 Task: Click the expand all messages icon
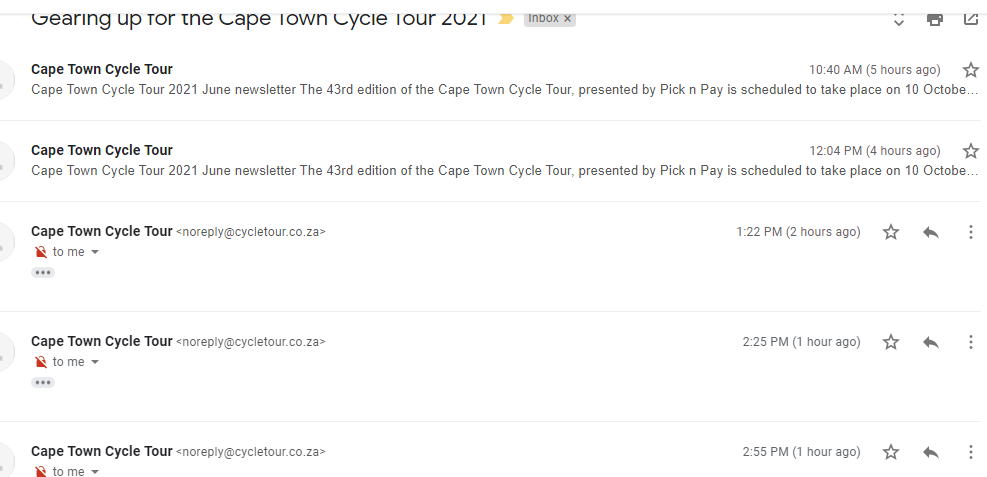tap(898, 18)
